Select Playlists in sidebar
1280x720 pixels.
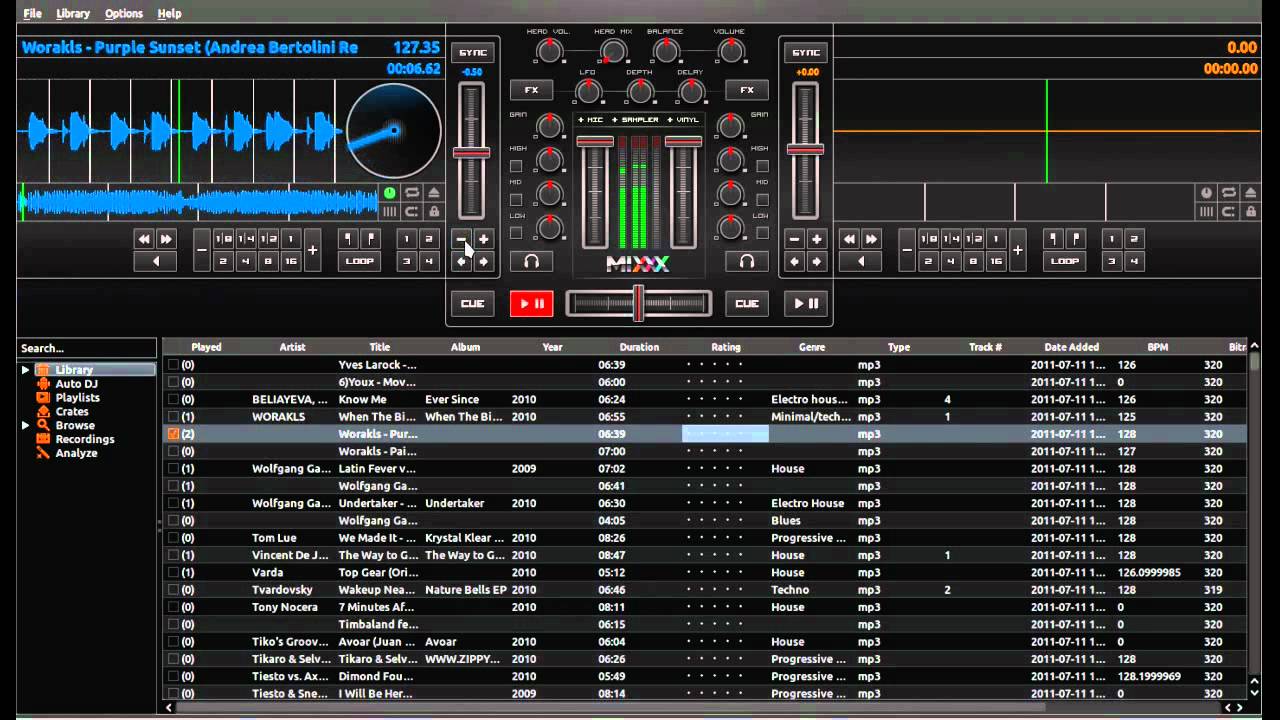click(x=77, y=397)
